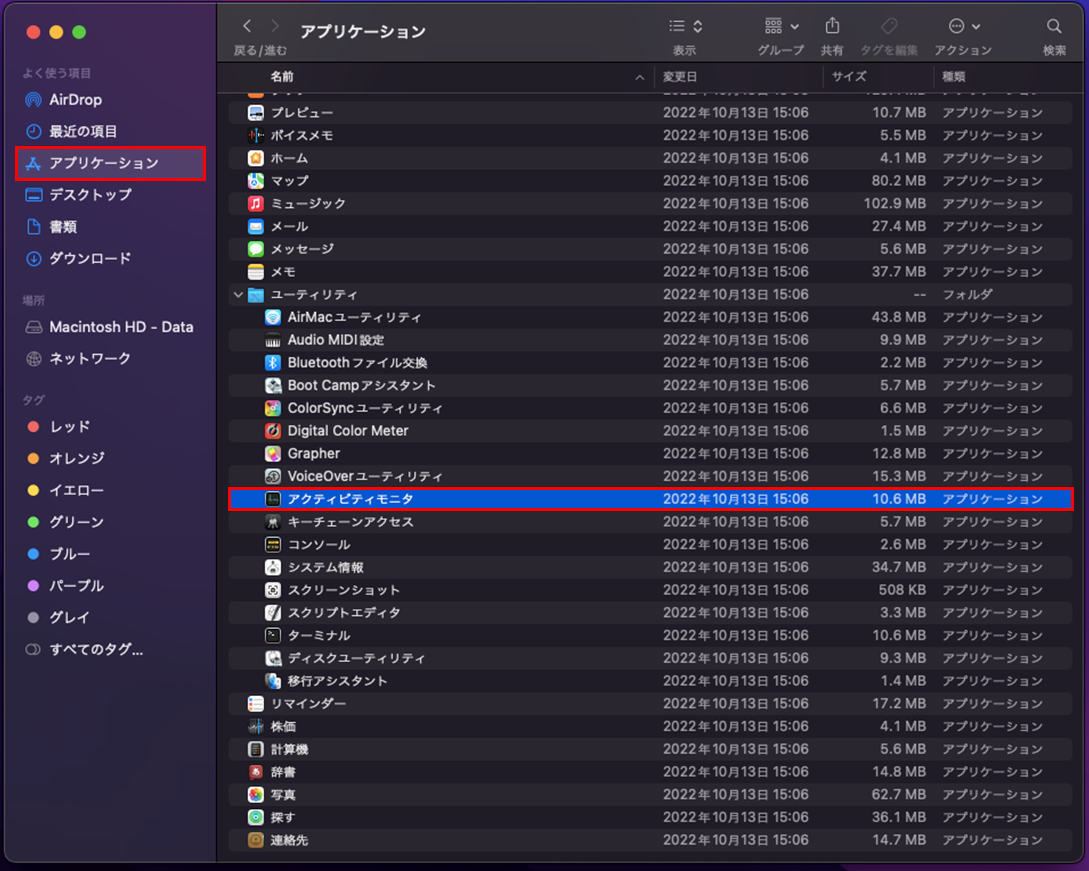Select Audio MIDI設定 icon
The image size is (1089, 871).
273,340
